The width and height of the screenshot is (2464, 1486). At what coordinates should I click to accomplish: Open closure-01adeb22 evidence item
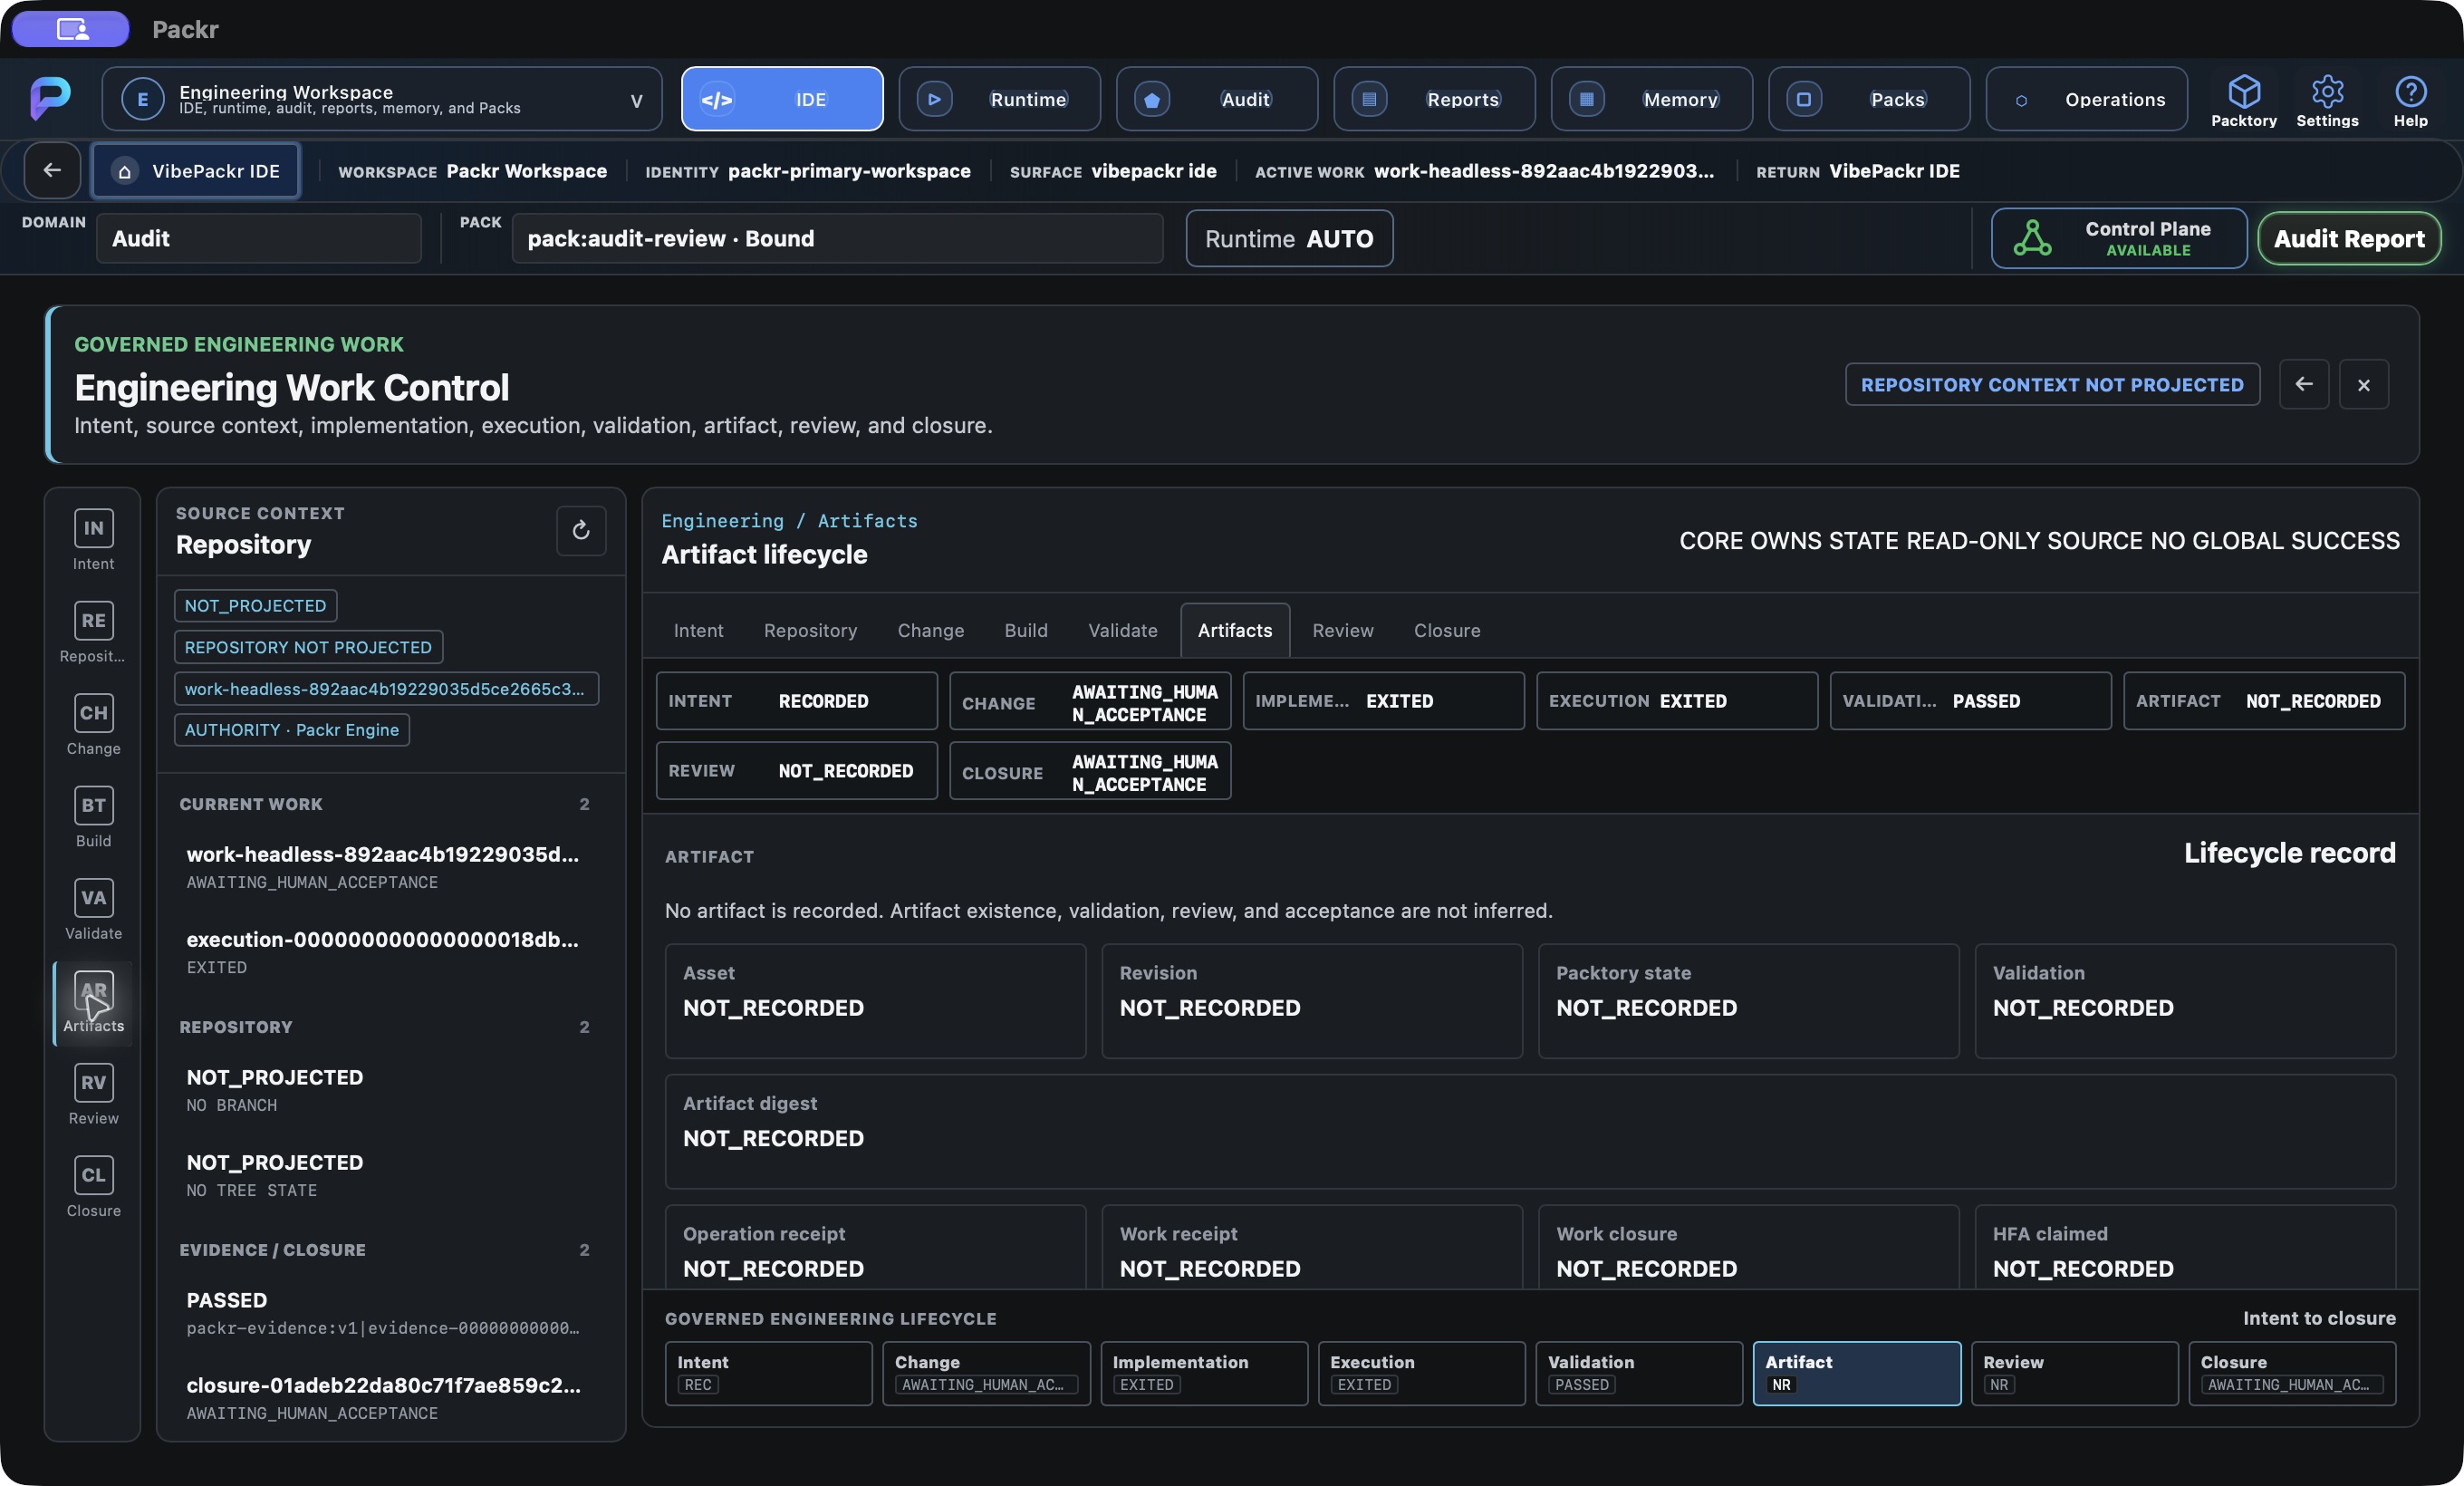click(x=383, y=1398)
